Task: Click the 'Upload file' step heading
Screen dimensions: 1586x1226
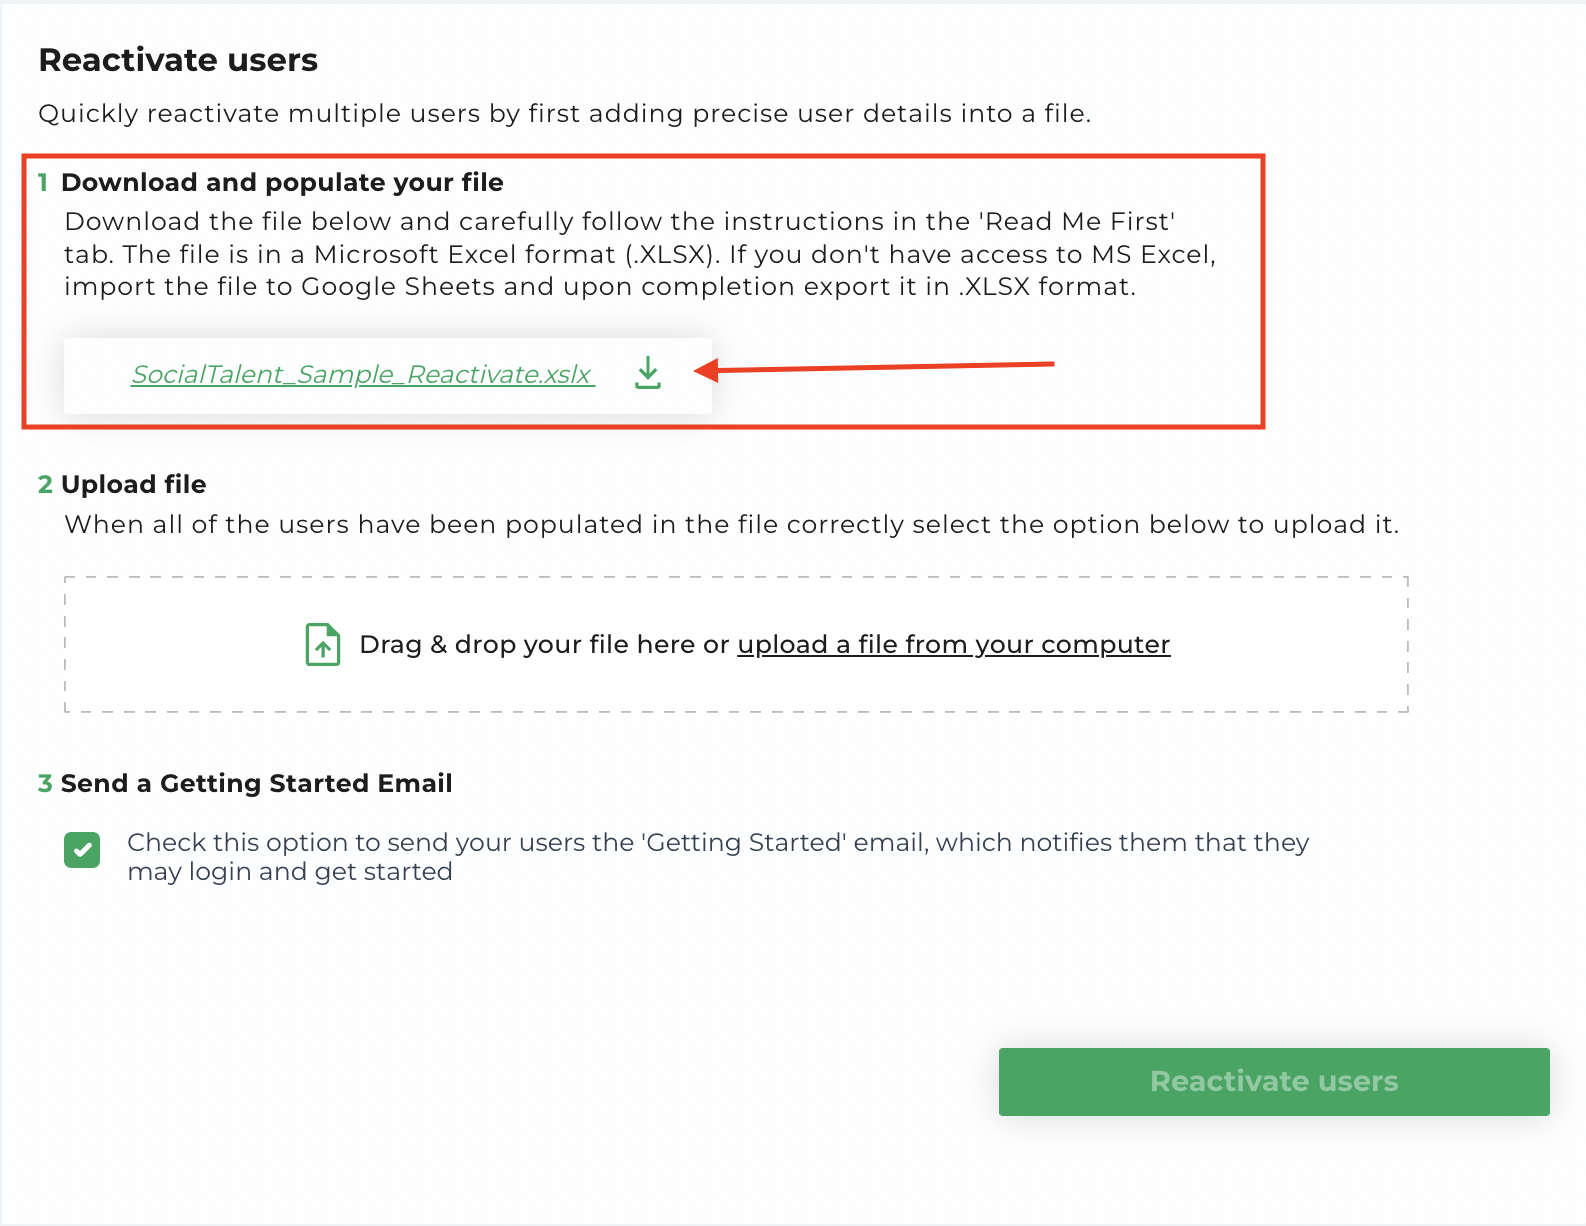Action: pos(133,484)
